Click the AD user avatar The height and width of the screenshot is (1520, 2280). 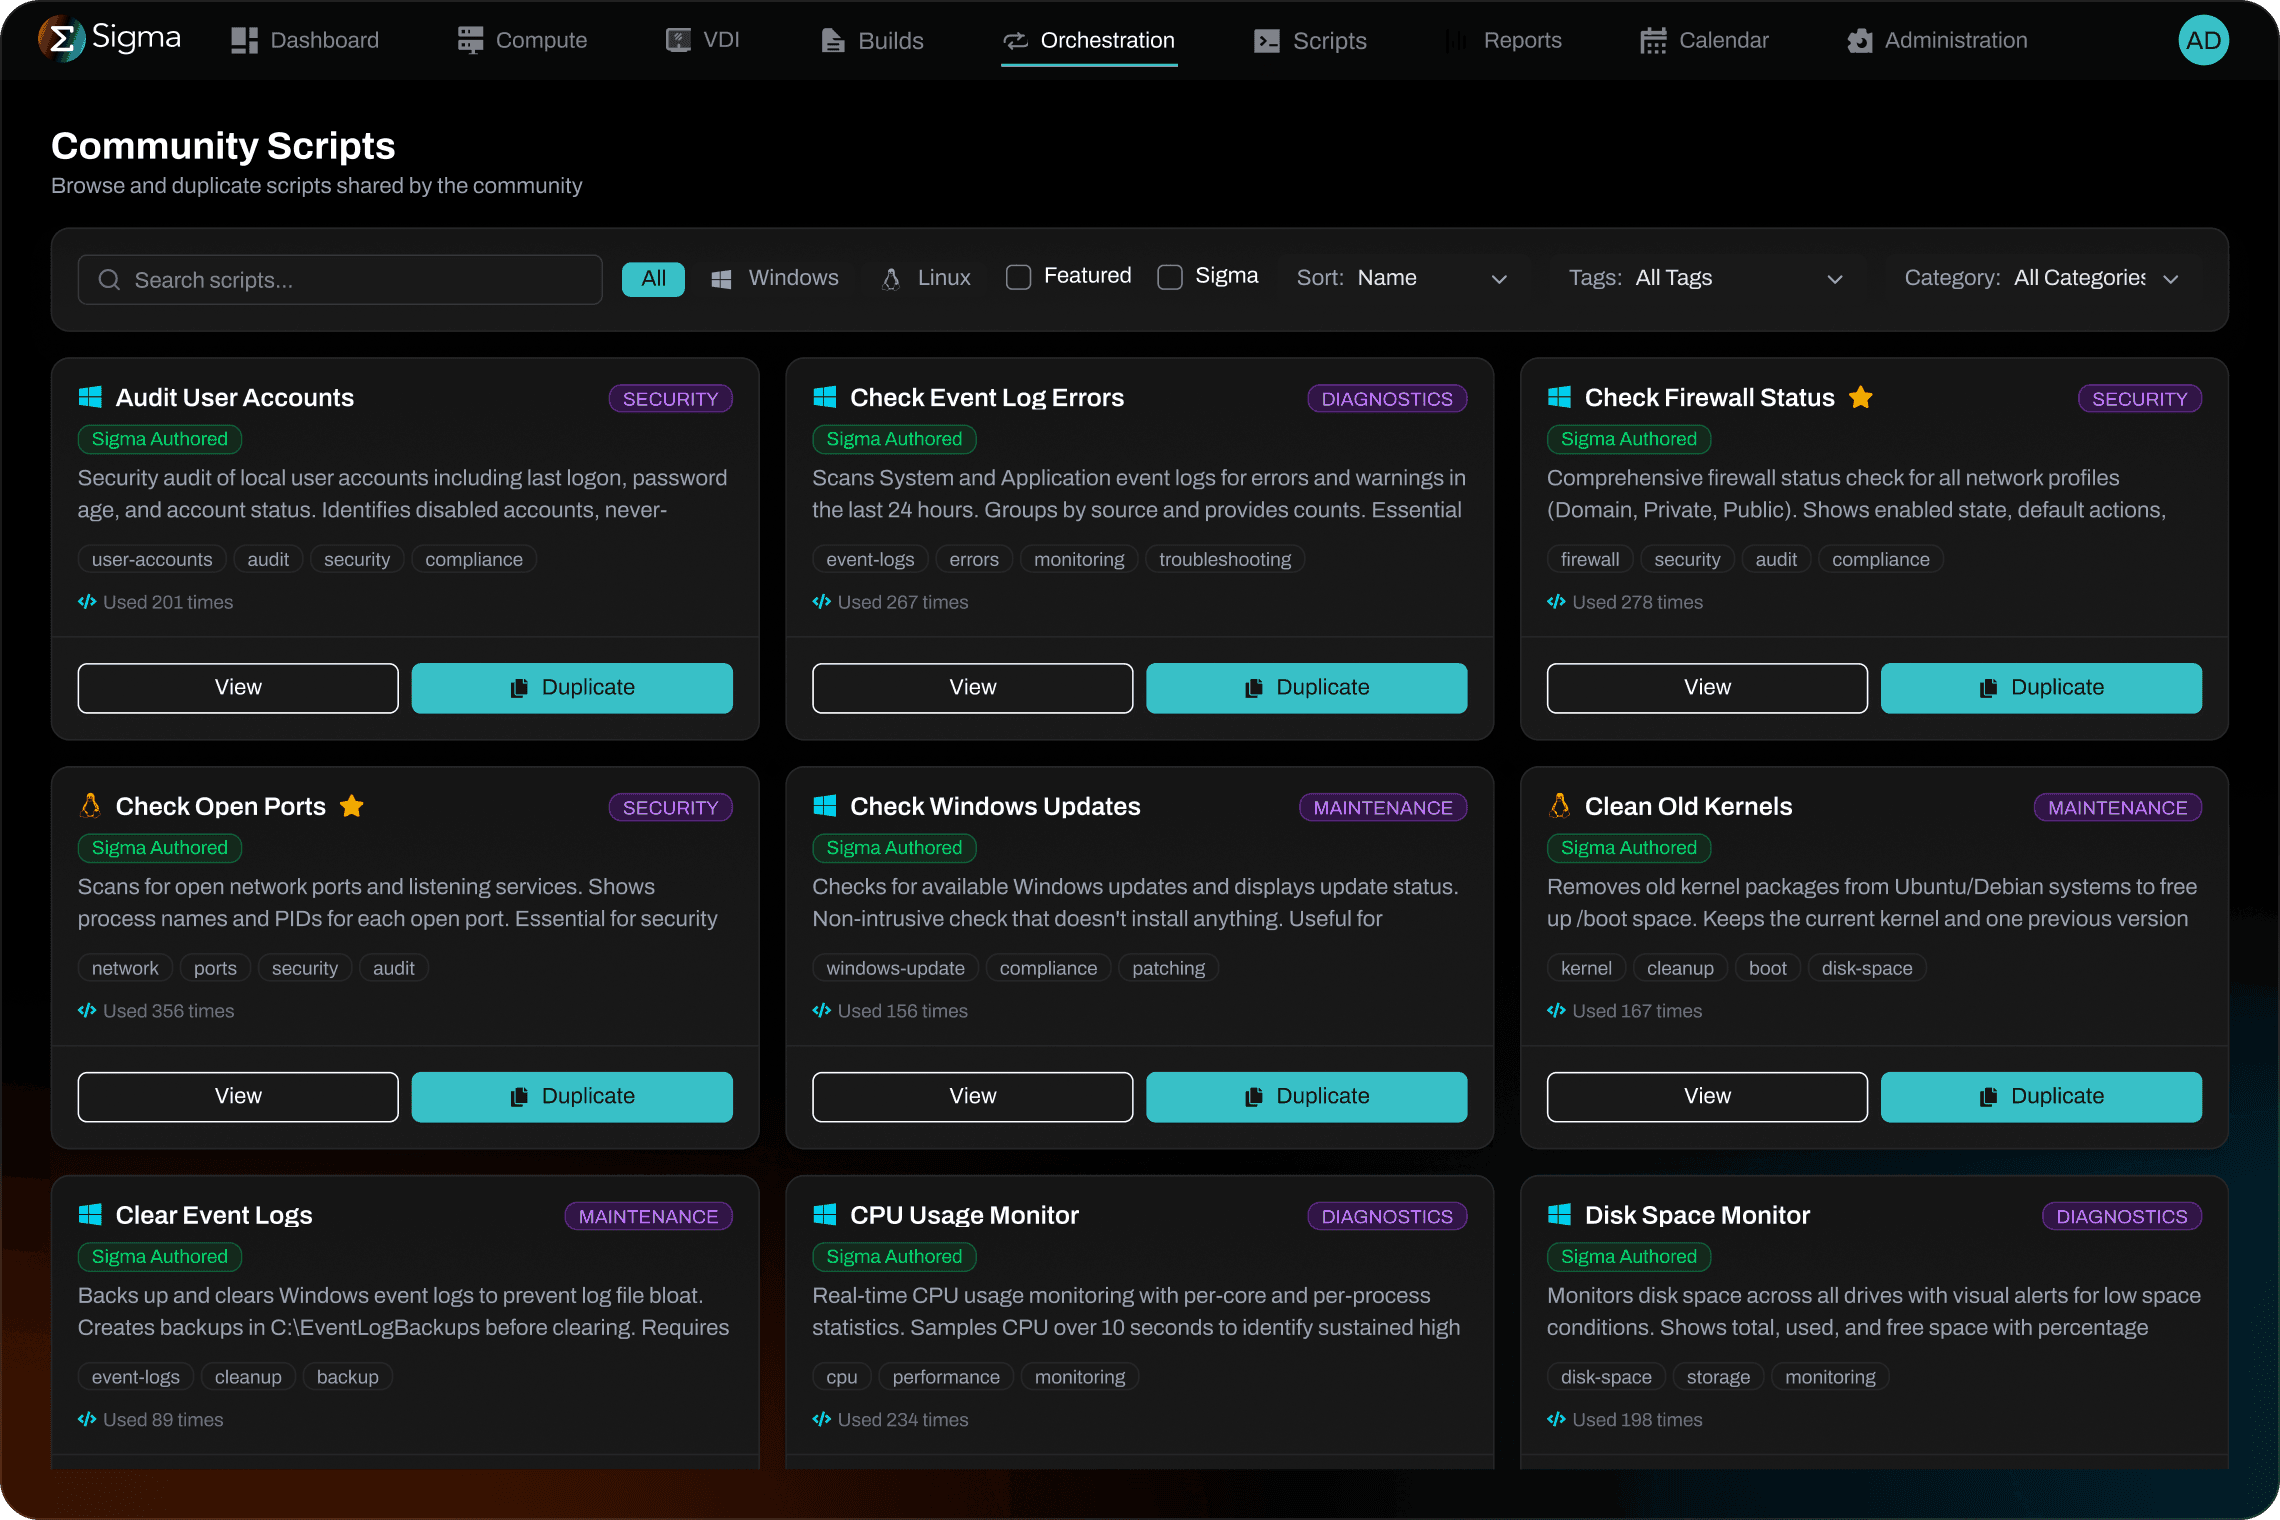(x=2203, y=41)
